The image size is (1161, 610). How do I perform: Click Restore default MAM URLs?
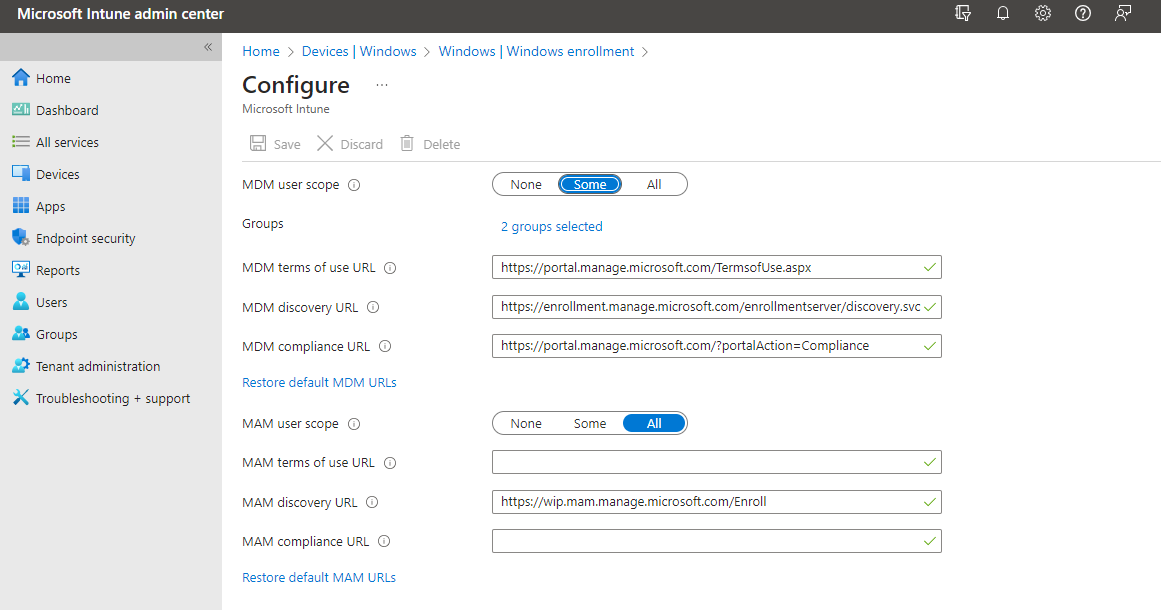319,577
